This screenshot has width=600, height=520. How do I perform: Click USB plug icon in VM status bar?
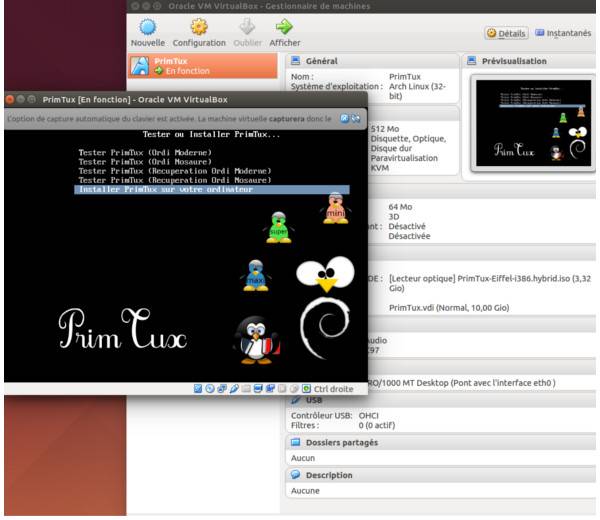pyautogui.click(x=234, y=389)
